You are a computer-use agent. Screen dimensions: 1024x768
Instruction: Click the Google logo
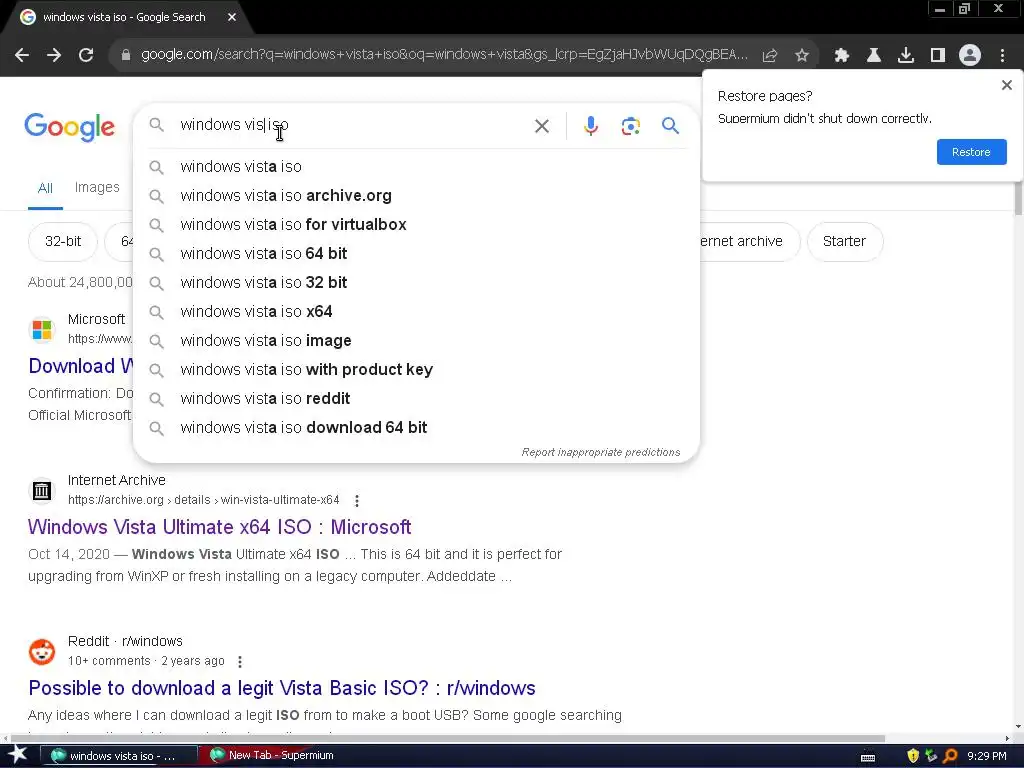pyautogui.click(x=69, y=127)
